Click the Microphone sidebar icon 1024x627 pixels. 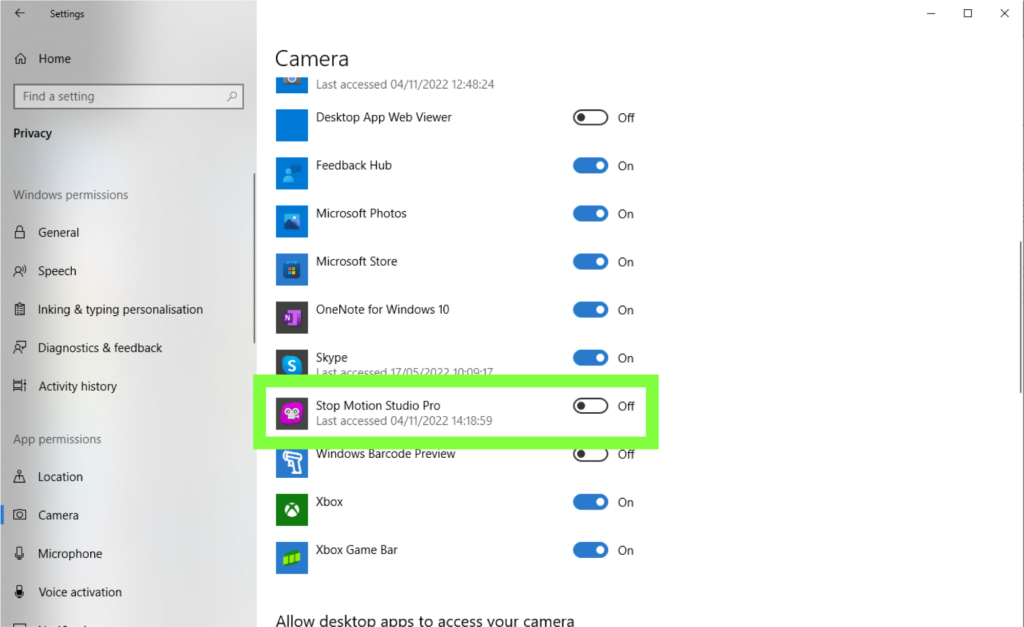(x=20, y=553)
